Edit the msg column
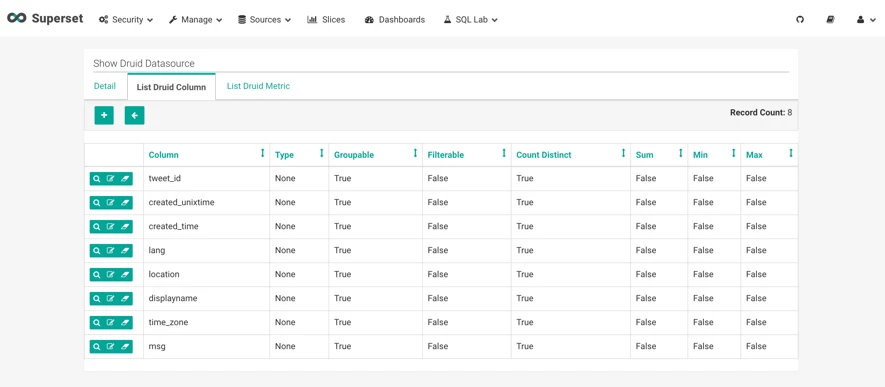This screenshot has width=885, height=387. click(111, 346)
